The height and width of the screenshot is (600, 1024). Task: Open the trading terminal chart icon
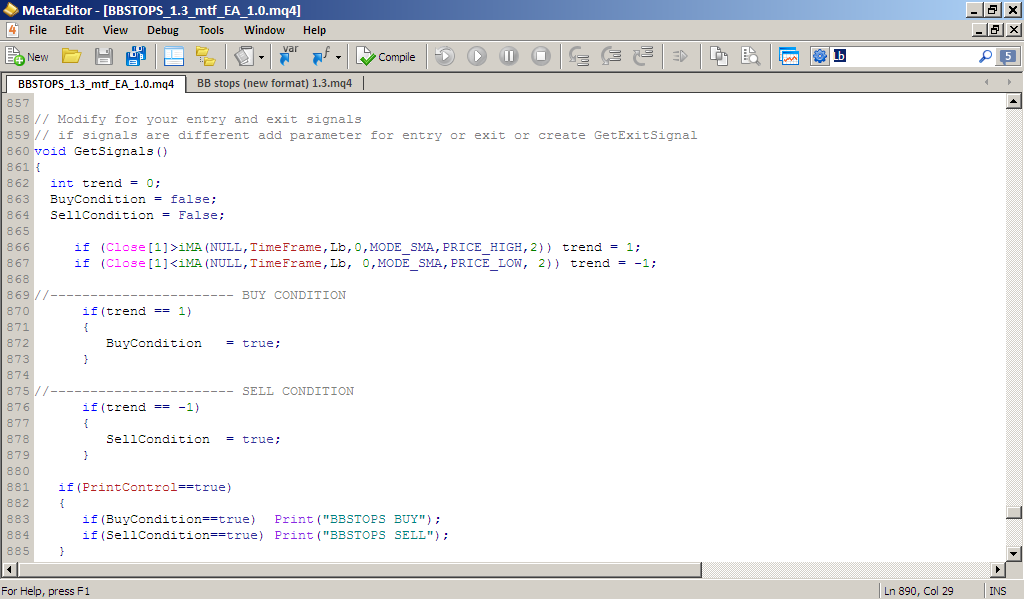point(789,57)
